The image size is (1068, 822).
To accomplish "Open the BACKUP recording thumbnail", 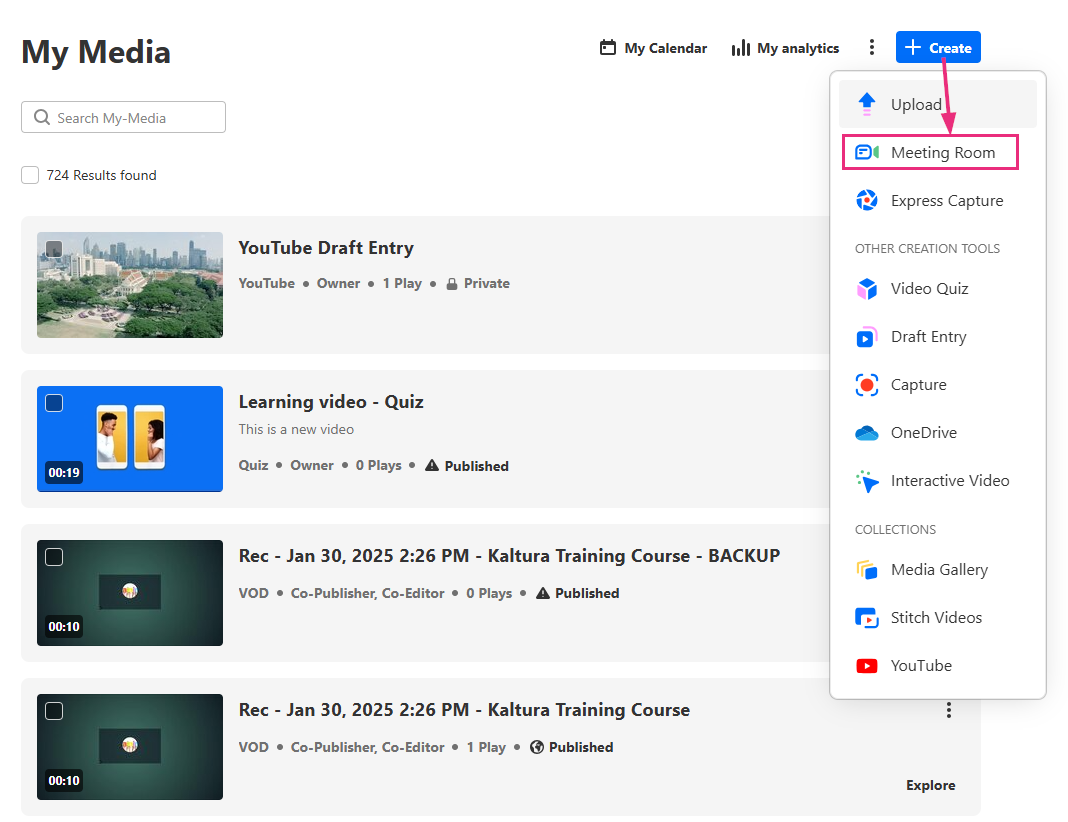I will pos(129,592).
